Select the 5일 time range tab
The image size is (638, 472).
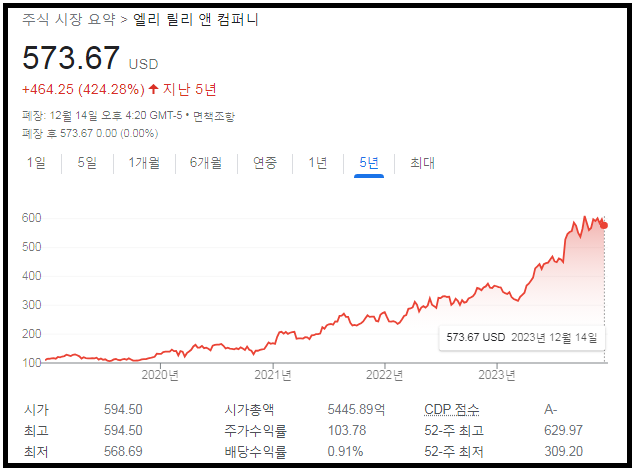tap(87, 163)
